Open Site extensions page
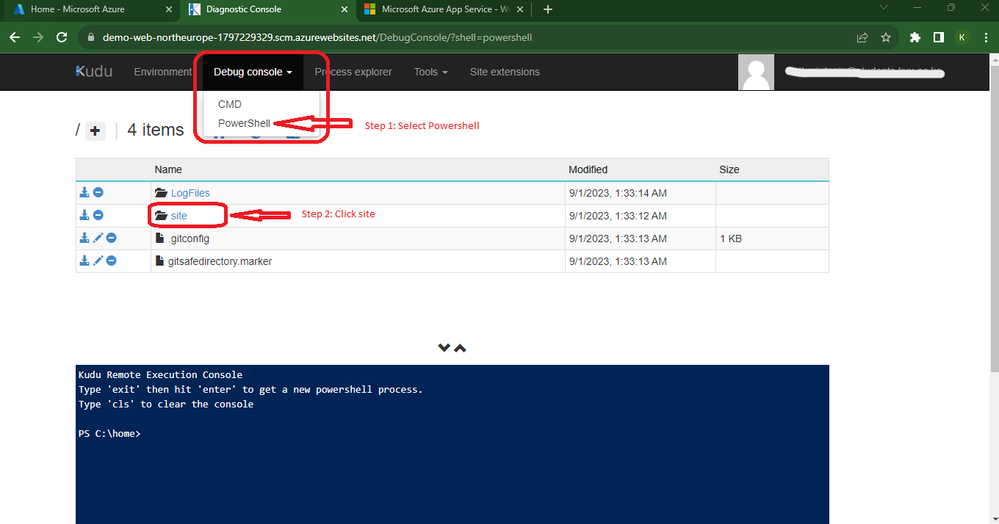Screen dimensions: 999x524 pyautogui.click(x=505, y=72)
